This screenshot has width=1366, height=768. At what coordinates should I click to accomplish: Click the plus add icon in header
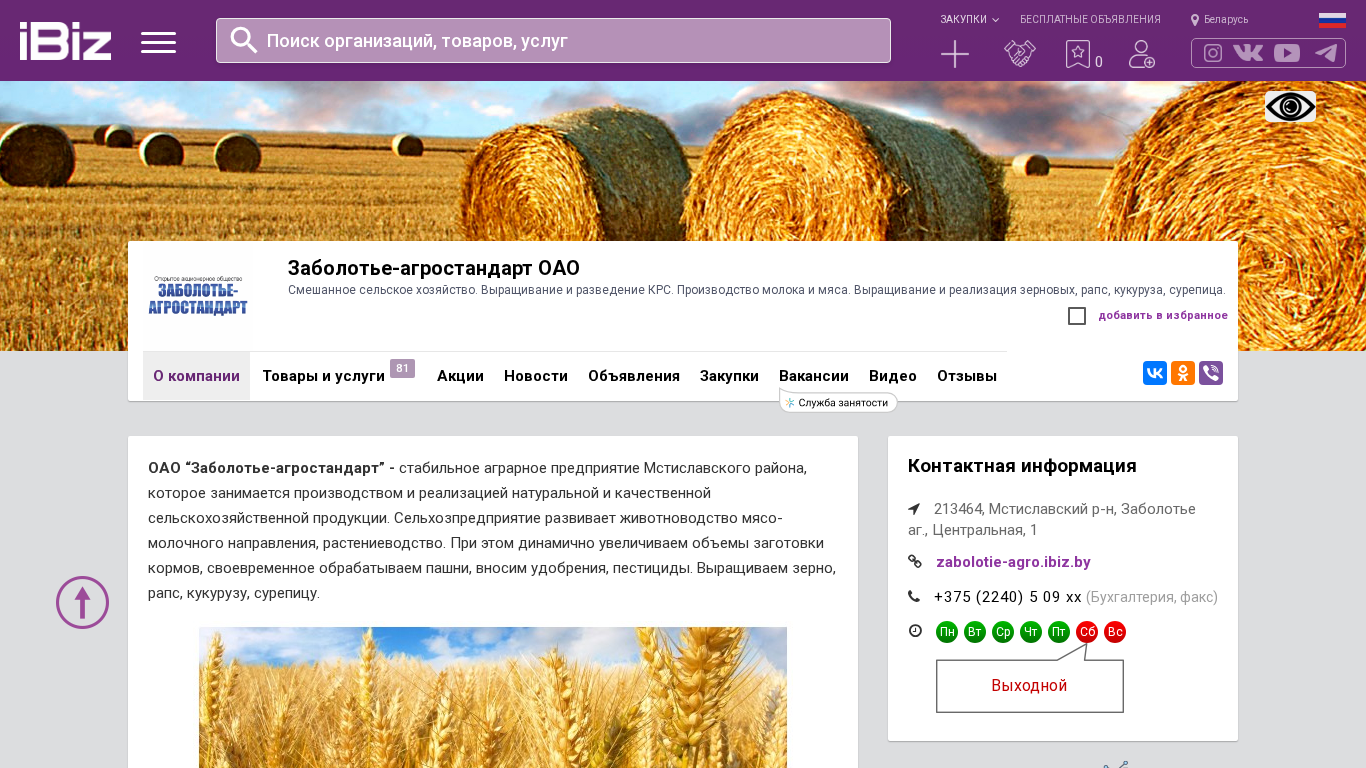(955, 54)
